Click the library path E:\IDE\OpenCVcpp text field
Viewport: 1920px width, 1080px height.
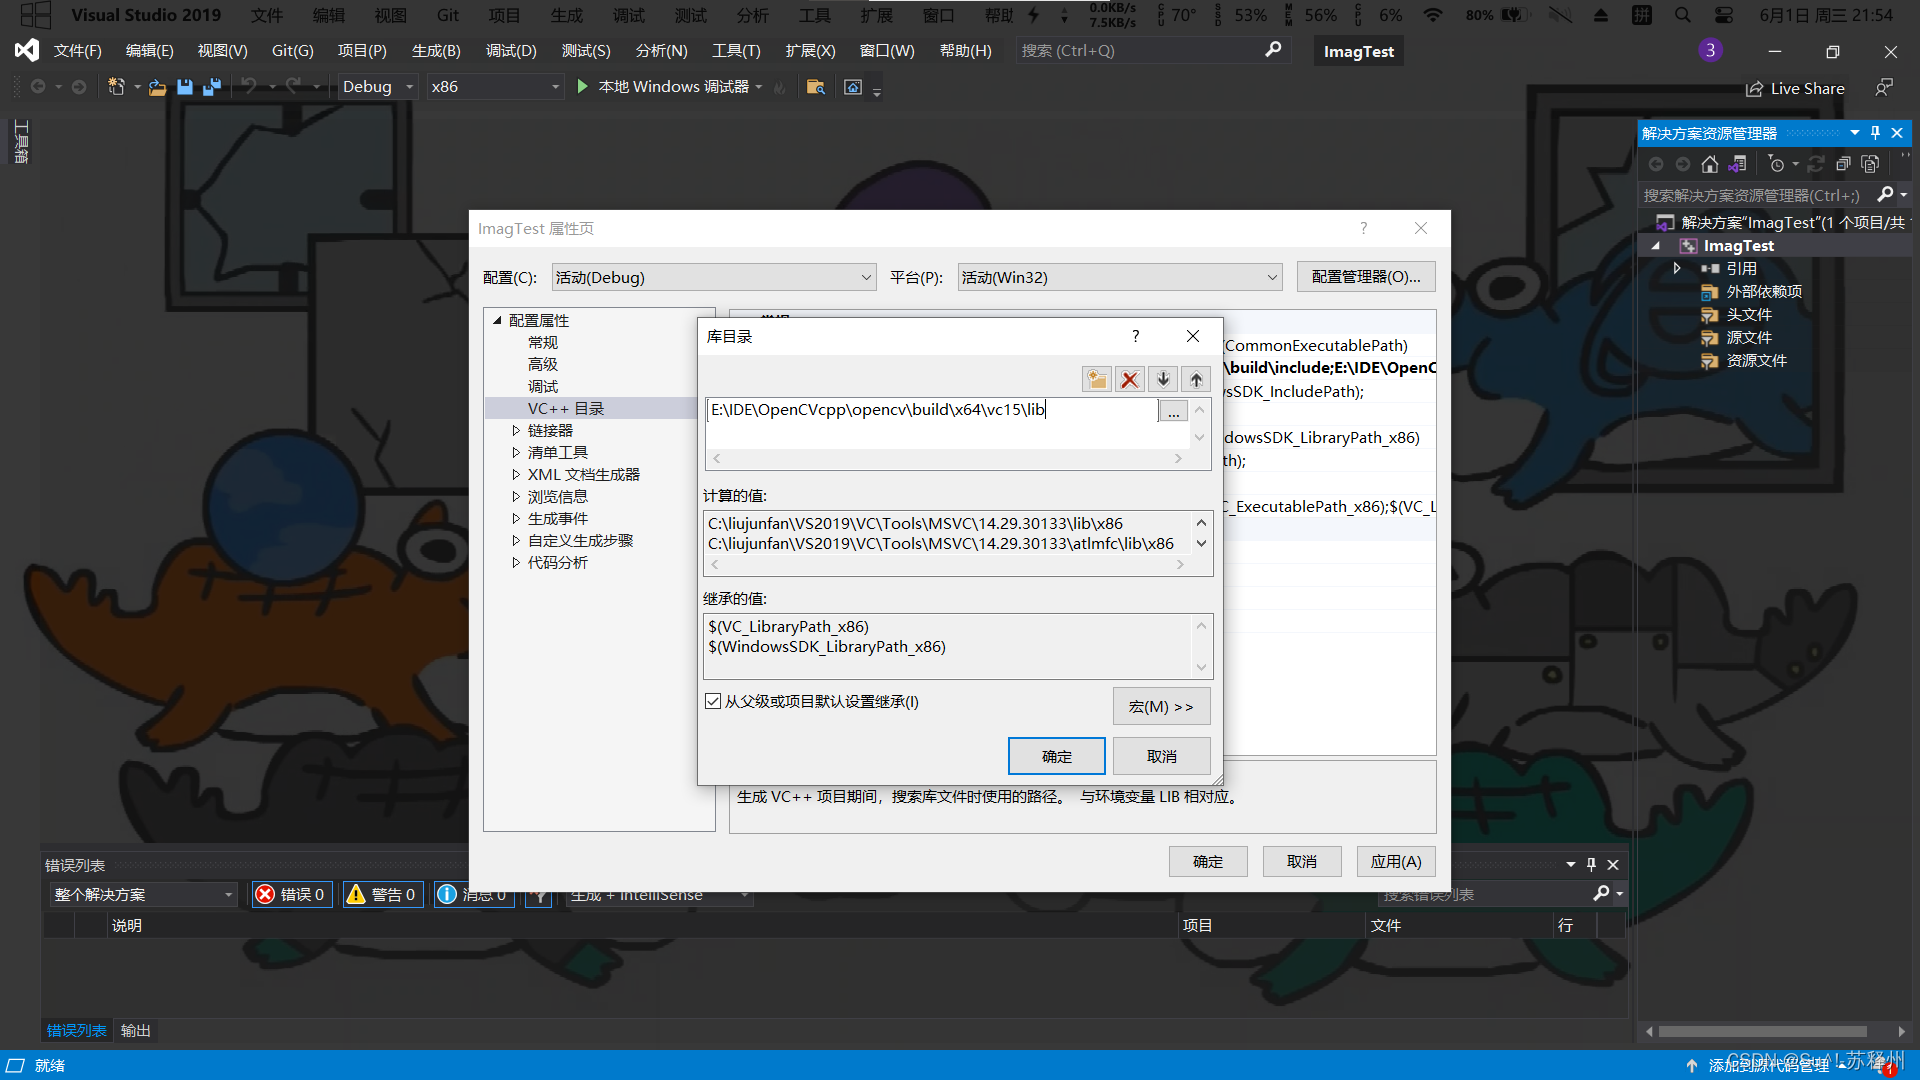932,410
